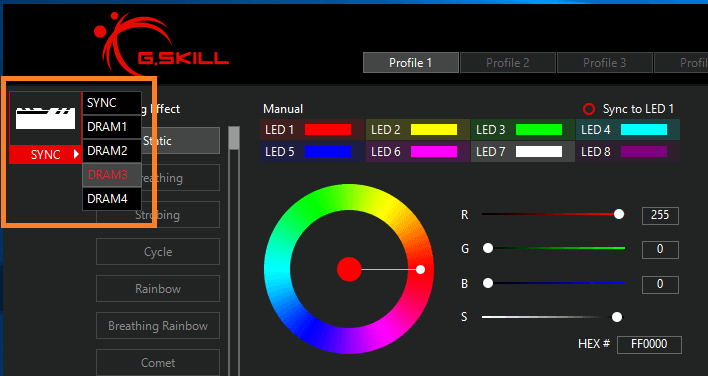The height and width of the screenshot is (376, 708).
Task: Select DRAM2 from the device list
Action: [x=112, y=151]
